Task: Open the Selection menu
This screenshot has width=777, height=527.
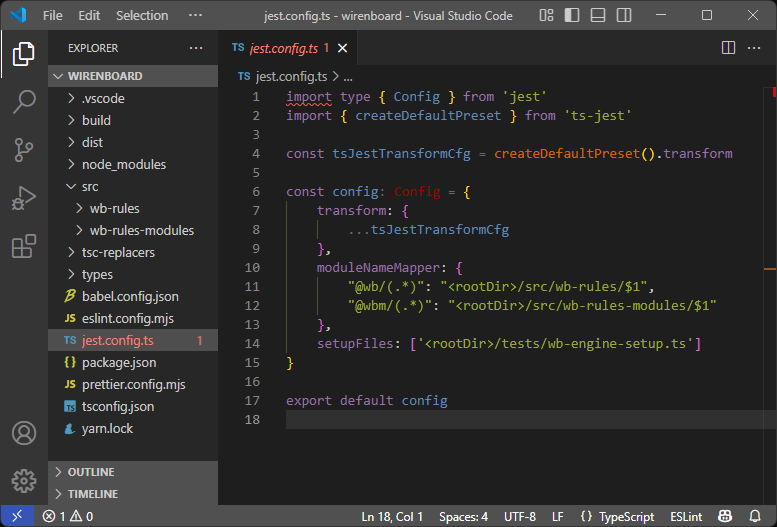Action: (142, 16)
